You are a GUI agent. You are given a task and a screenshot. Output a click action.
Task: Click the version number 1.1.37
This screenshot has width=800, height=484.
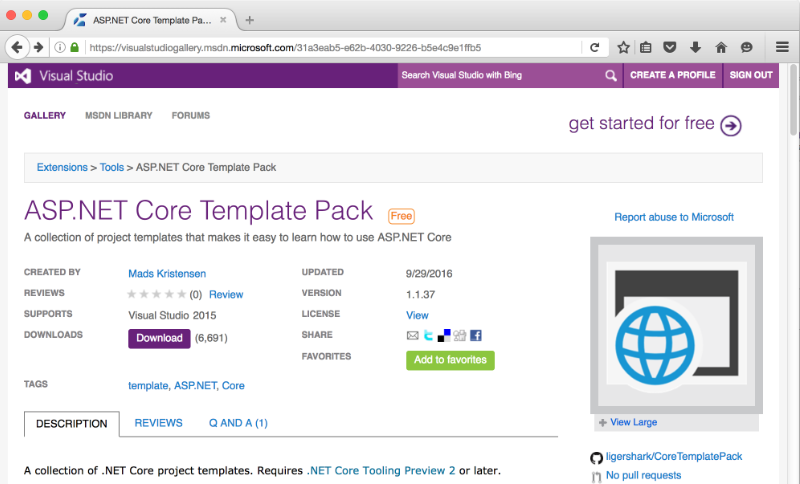coord(420,294)
